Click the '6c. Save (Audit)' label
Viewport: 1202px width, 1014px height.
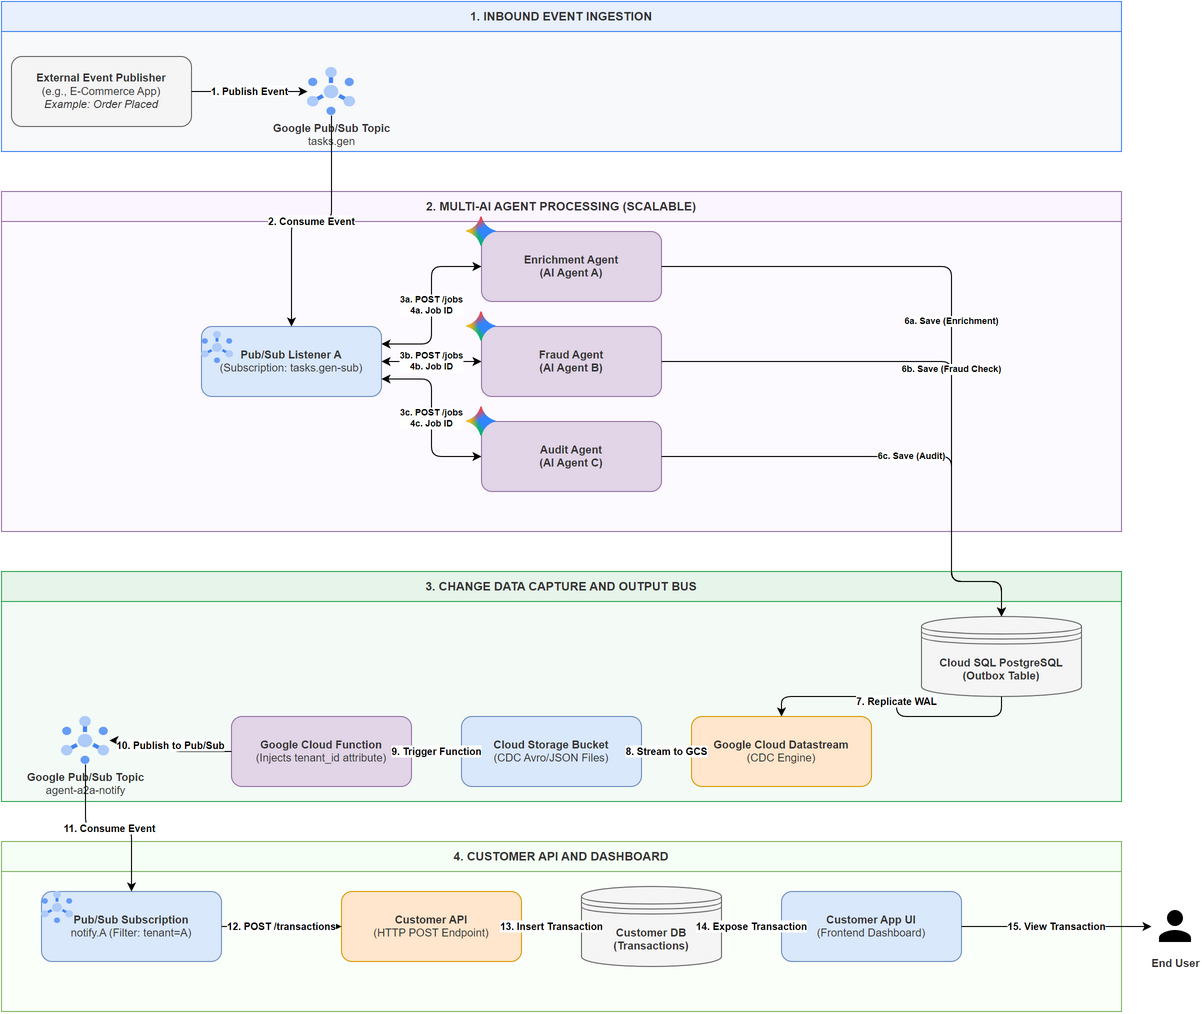pos(911,456)
